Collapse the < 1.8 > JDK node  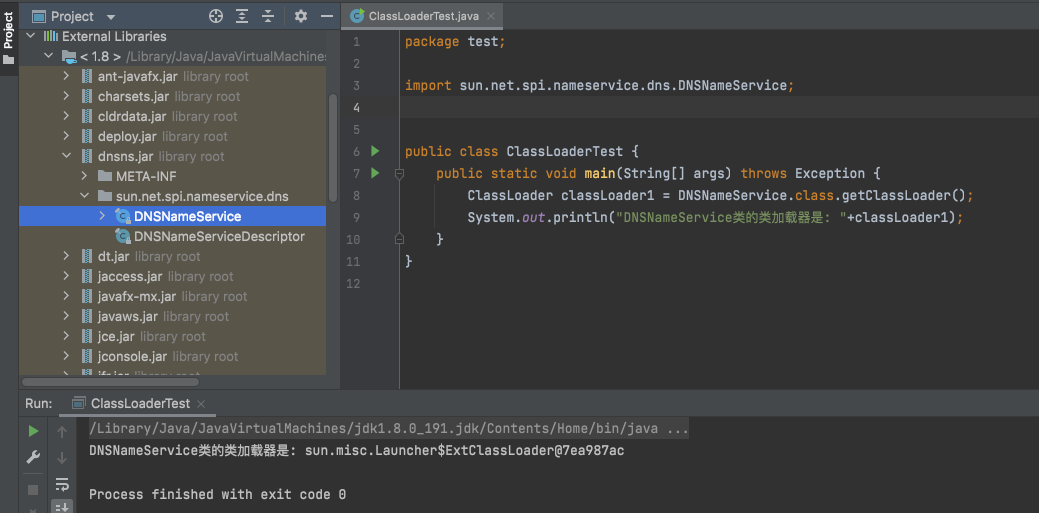pos(48,56)
